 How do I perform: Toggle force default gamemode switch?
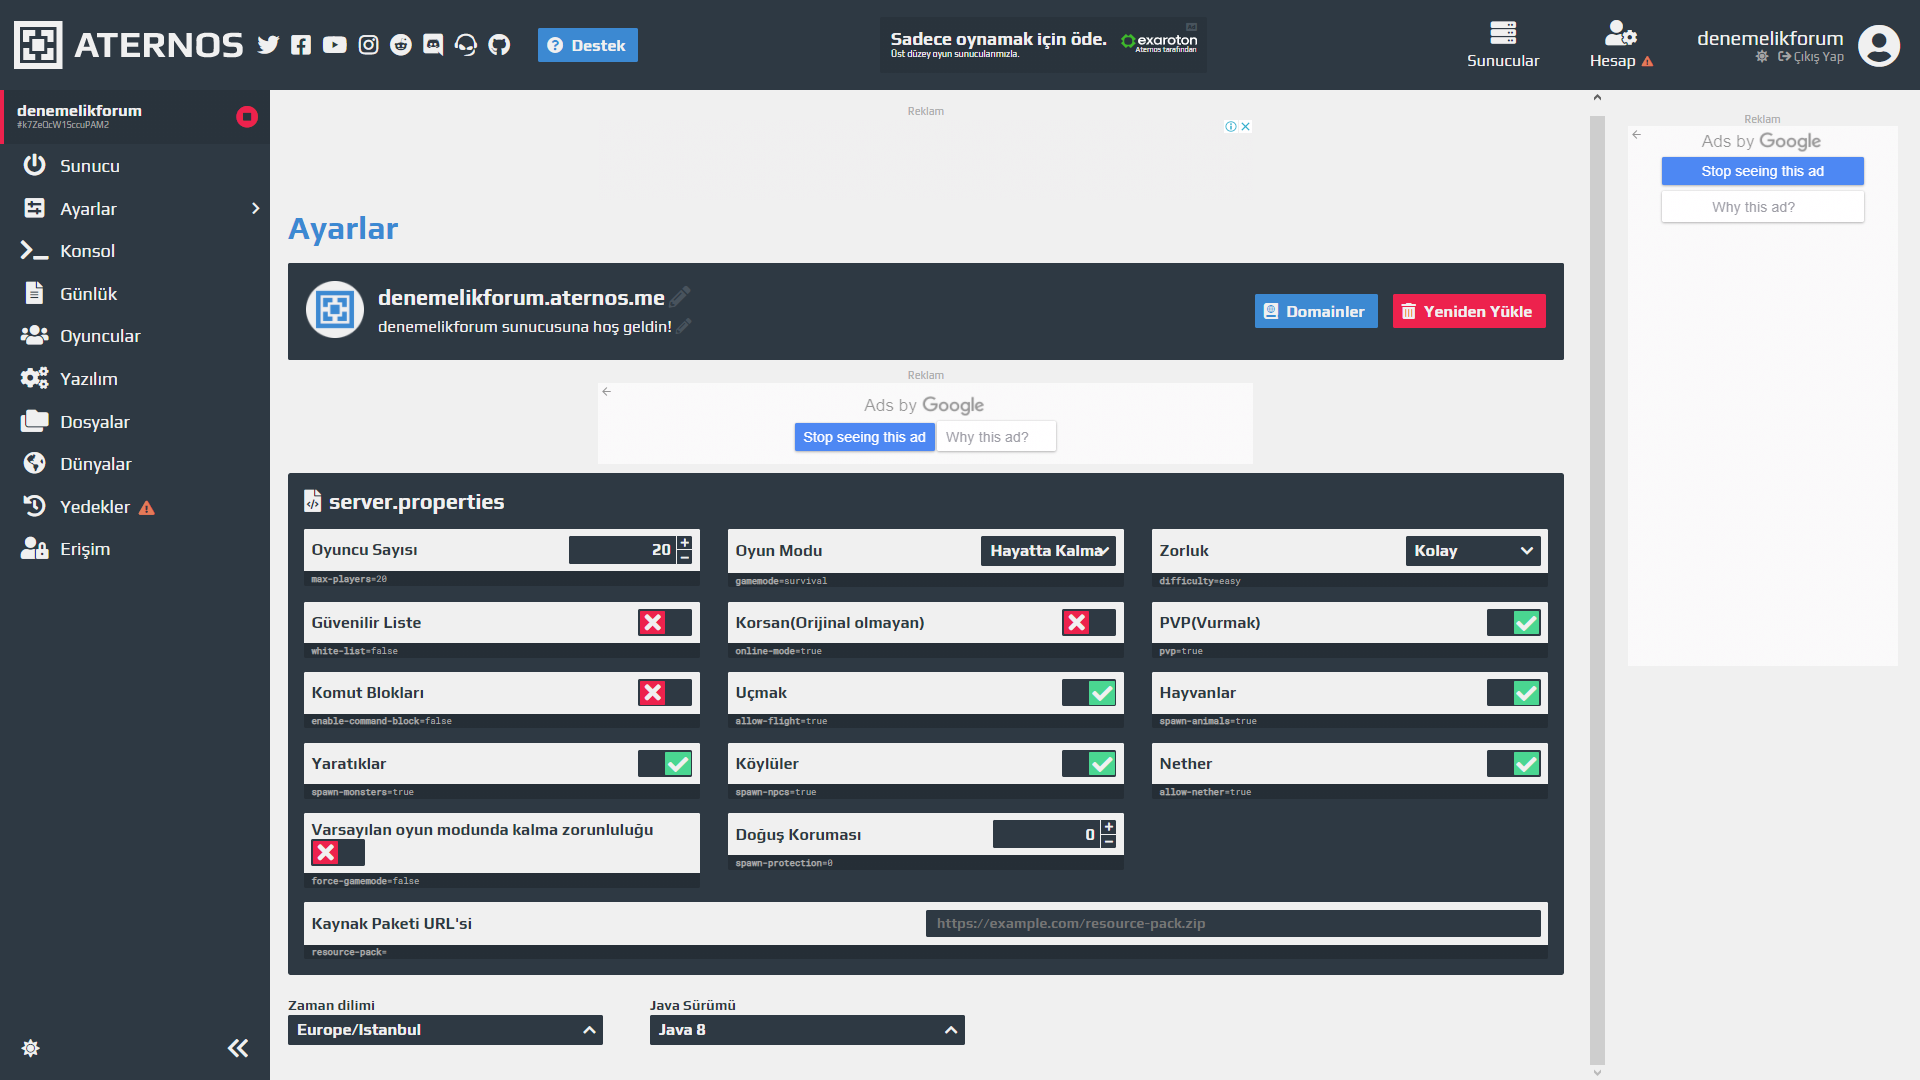(x=338, y=852)
